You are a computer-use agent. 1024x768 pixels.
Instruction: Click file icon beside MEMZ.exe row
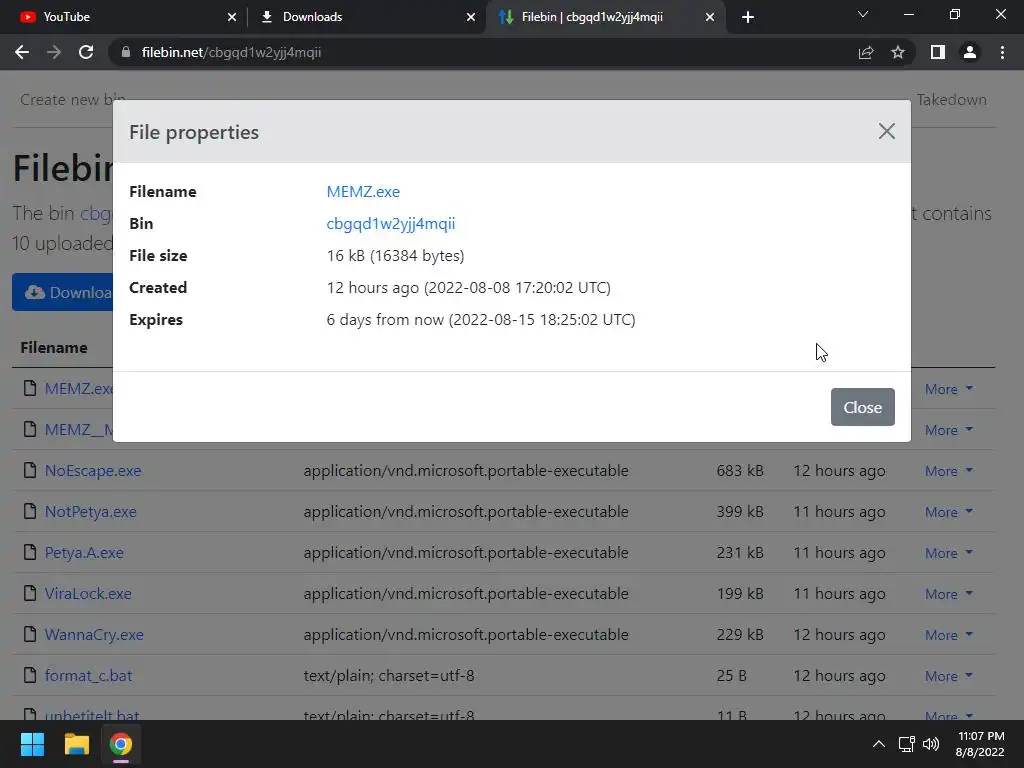30,388
